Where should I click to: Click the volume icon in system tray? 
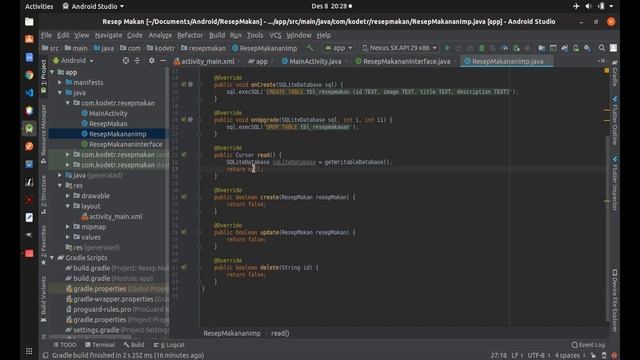(588, 6)
